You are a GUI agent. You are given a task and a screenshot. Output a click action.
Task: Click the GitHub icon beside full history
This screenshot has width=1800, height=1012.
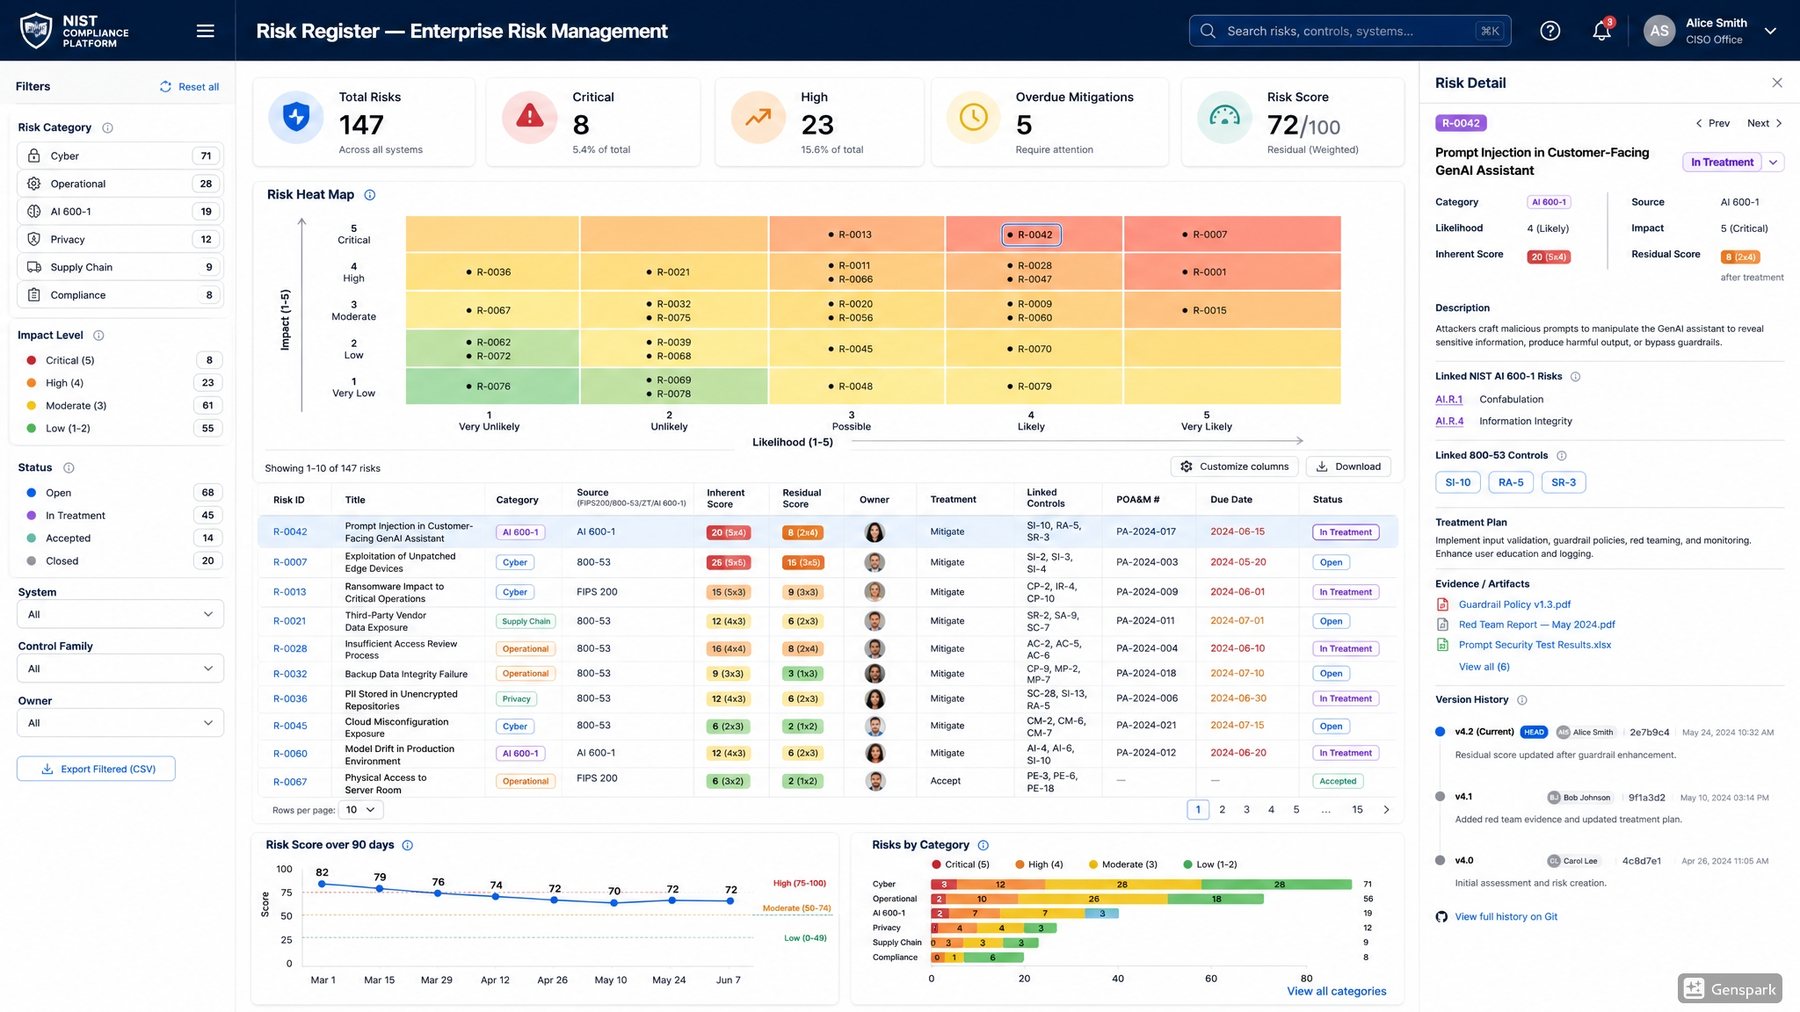tap(1442, 917)
